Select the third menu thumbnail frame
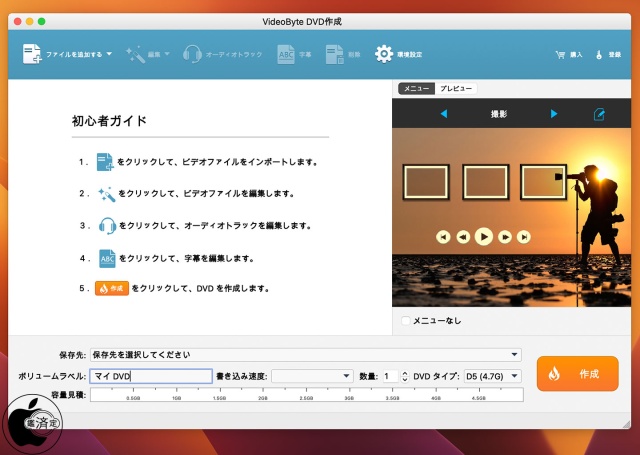 pyautogui.click(x=543, y=182)
